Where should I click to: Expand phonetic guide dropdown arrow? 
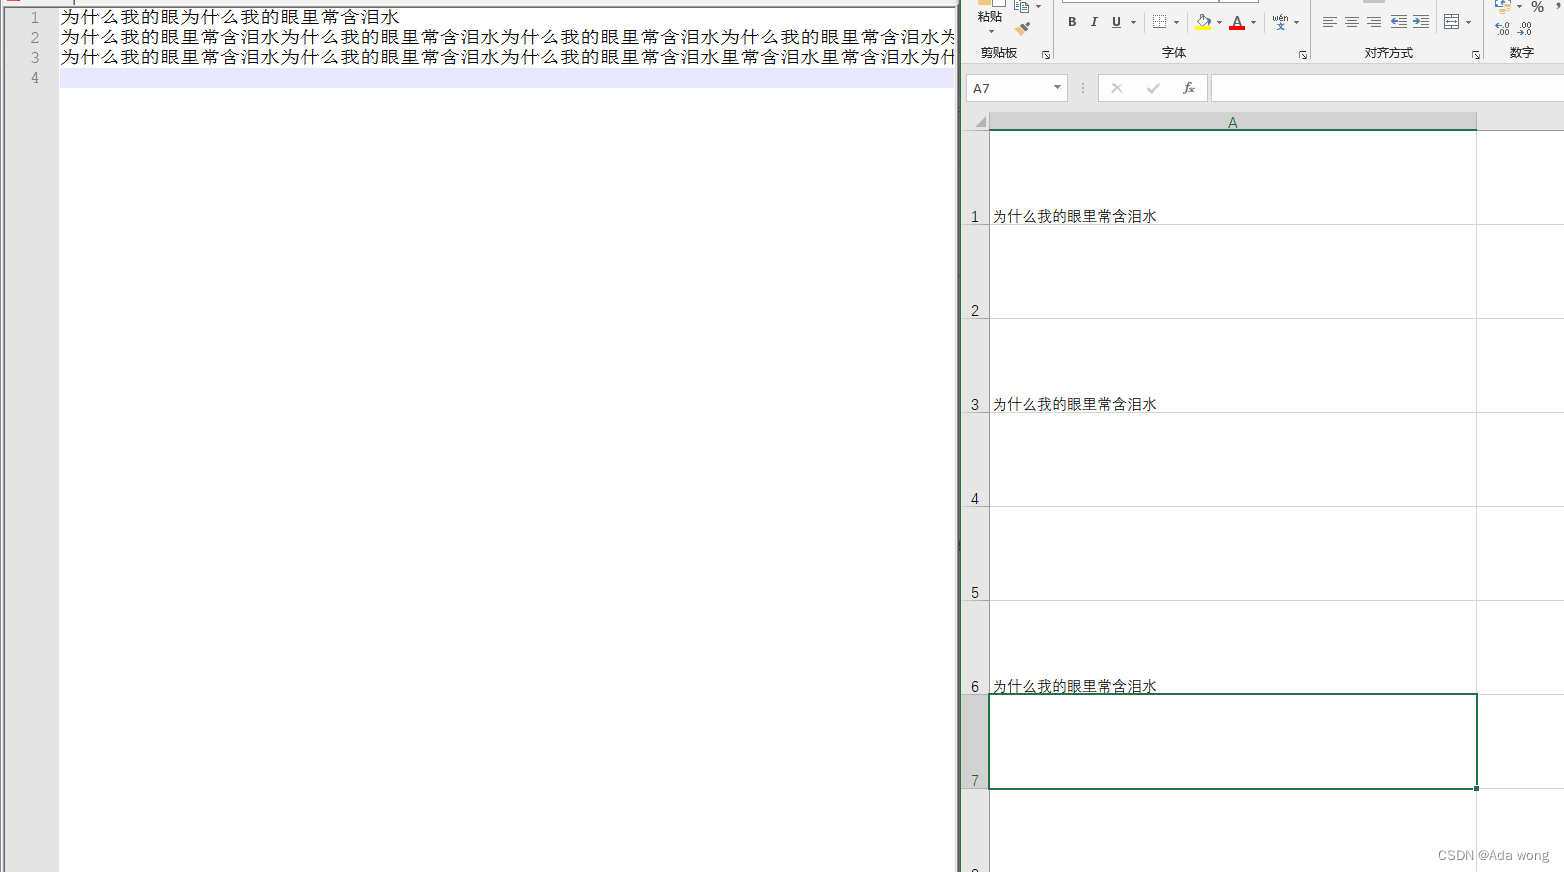tap(1296, 22)
